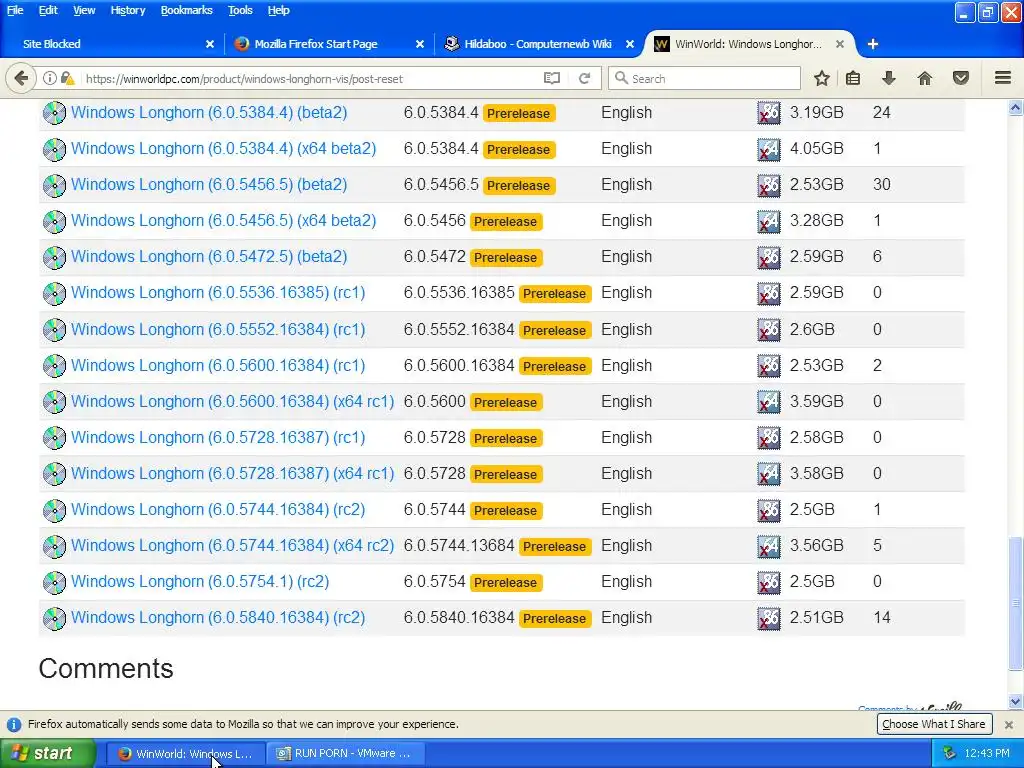Click page scrollbar up arrow
This screenshot has width=1024, height=768.
coord(1015,108)
